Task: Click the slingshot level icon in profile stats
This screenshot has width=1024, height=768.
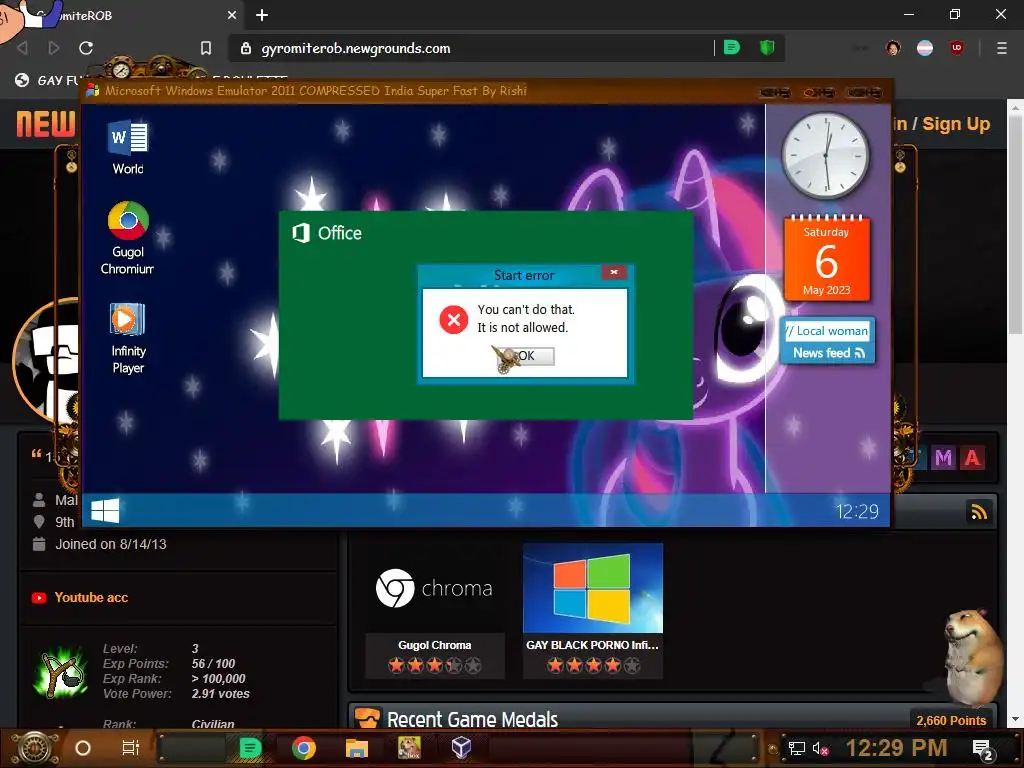Action: pyautogui.click(x=60, y=672)
